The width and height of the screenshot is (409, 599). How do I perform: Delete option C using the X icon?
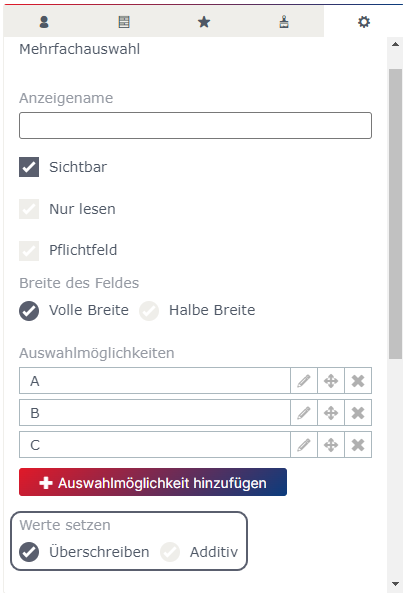click(x=358, y=445)
